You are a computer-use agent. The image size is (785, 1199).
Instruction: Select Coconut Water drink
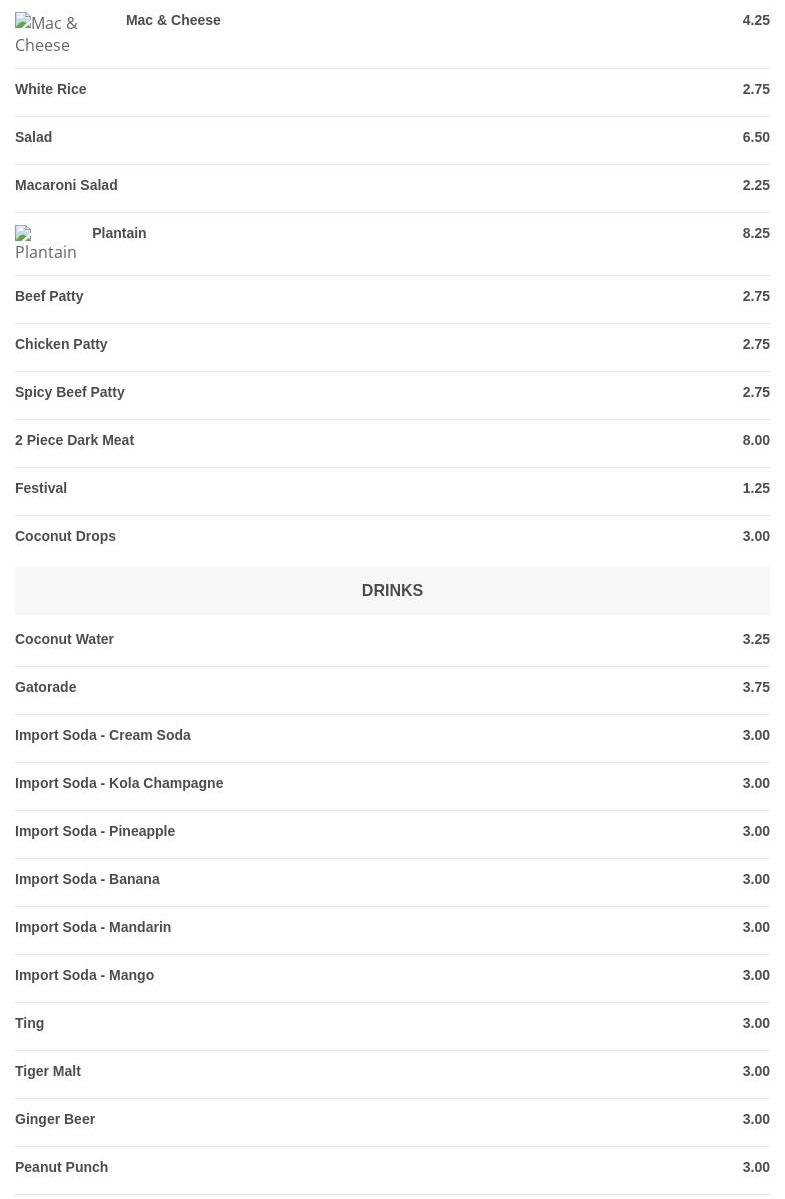(64, 639)
